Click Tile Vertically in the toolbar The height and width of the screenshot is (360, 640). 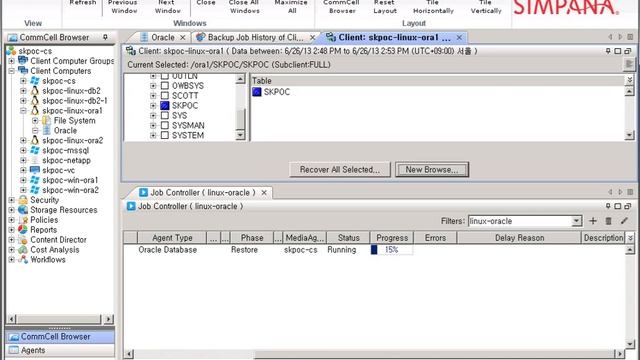[486, 7]
